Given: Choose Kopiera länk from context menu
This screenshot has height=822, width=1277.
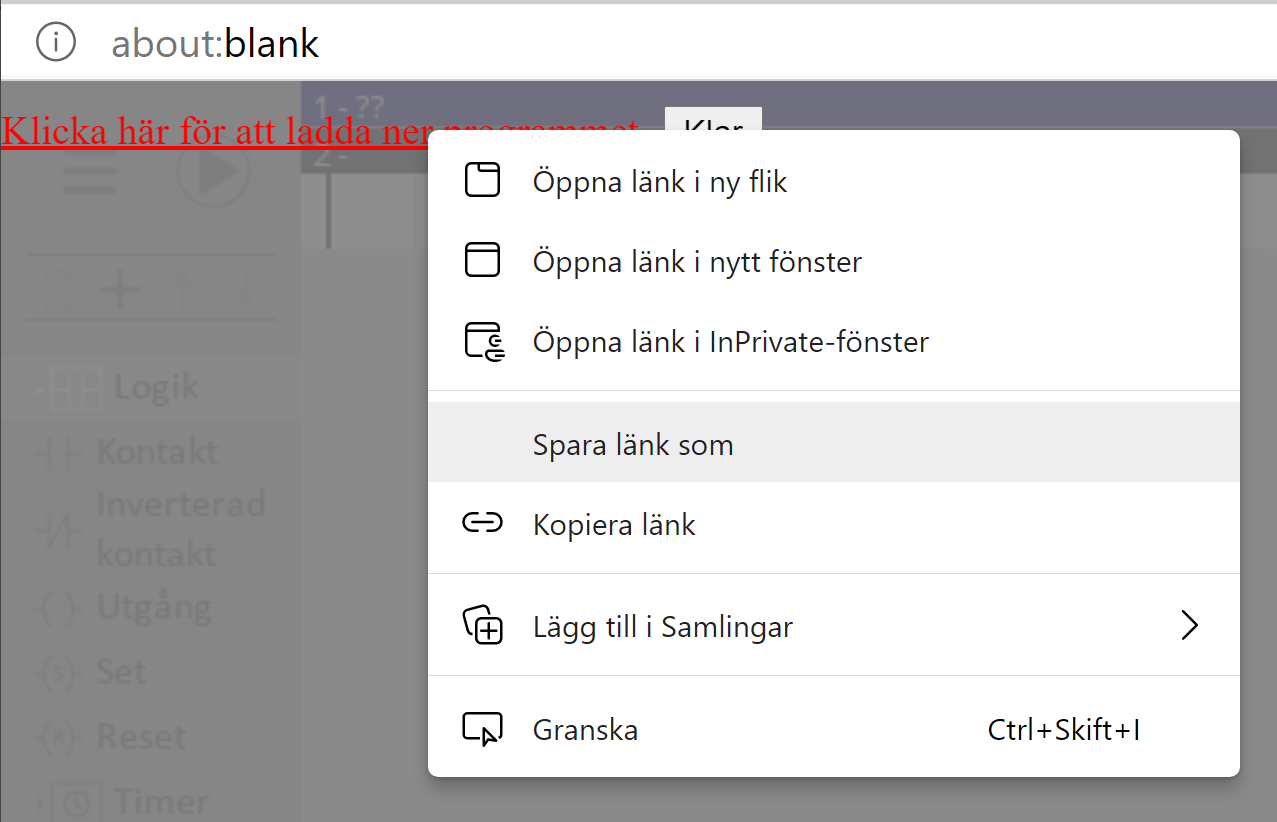Looking at the screenshot, I should [614, 525].
